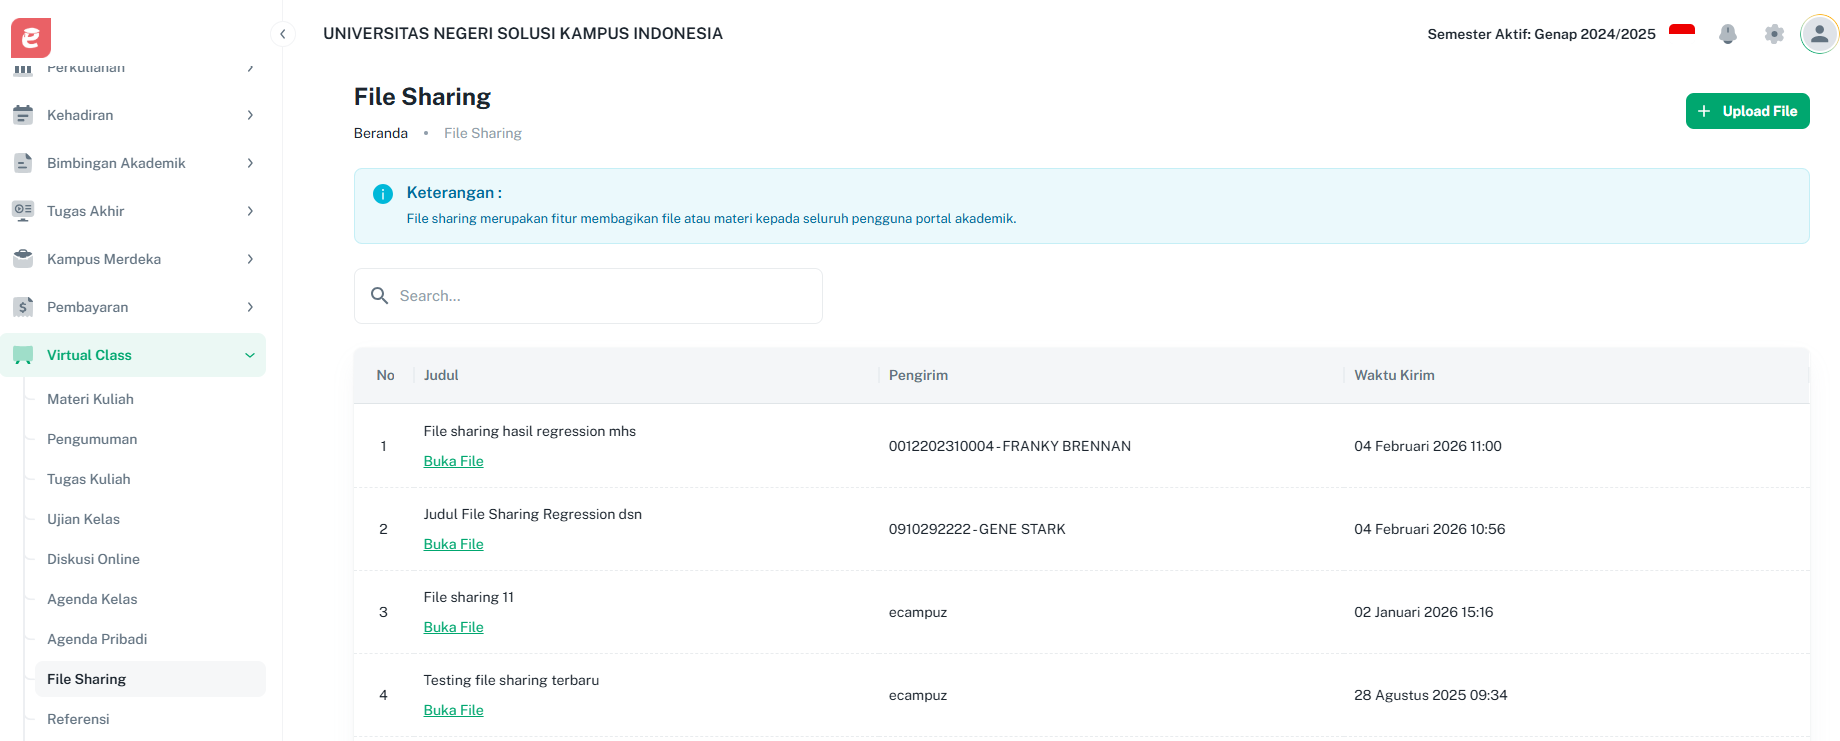Click sender 0910292222-GENE STARK
Image resolution: width=1840 pixels, height=741 pixels.
click(x=977, y=529)
